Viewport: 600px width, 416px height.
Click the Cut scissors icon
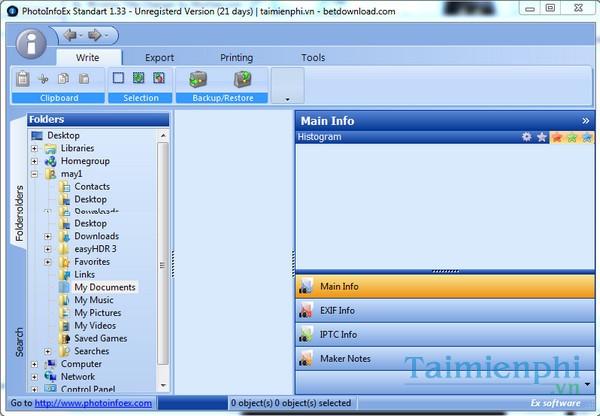pyautogui.click(x=43, y=78)
